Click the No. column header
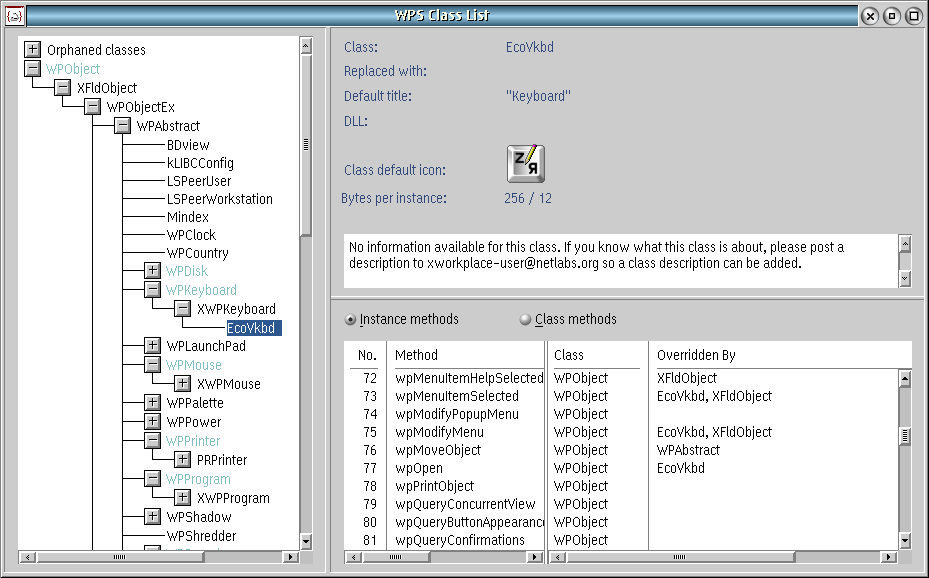 [365, 355]
